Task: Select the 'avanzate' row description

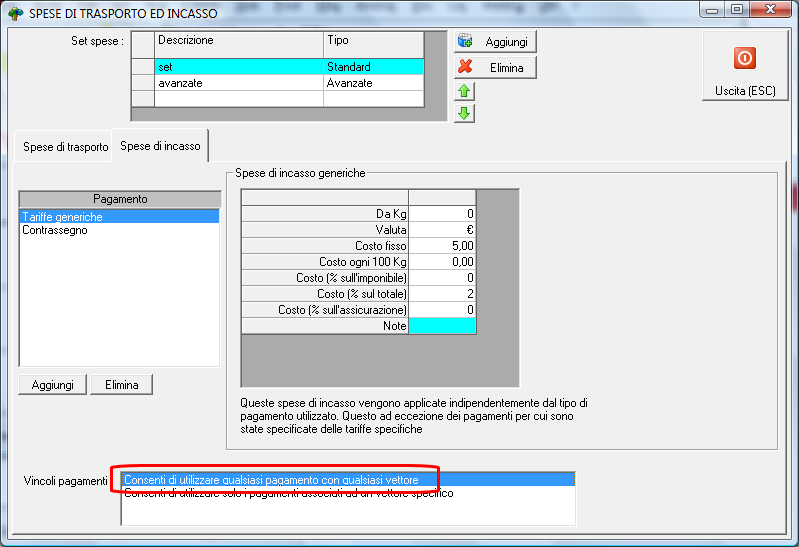Action: click(238, 83)
